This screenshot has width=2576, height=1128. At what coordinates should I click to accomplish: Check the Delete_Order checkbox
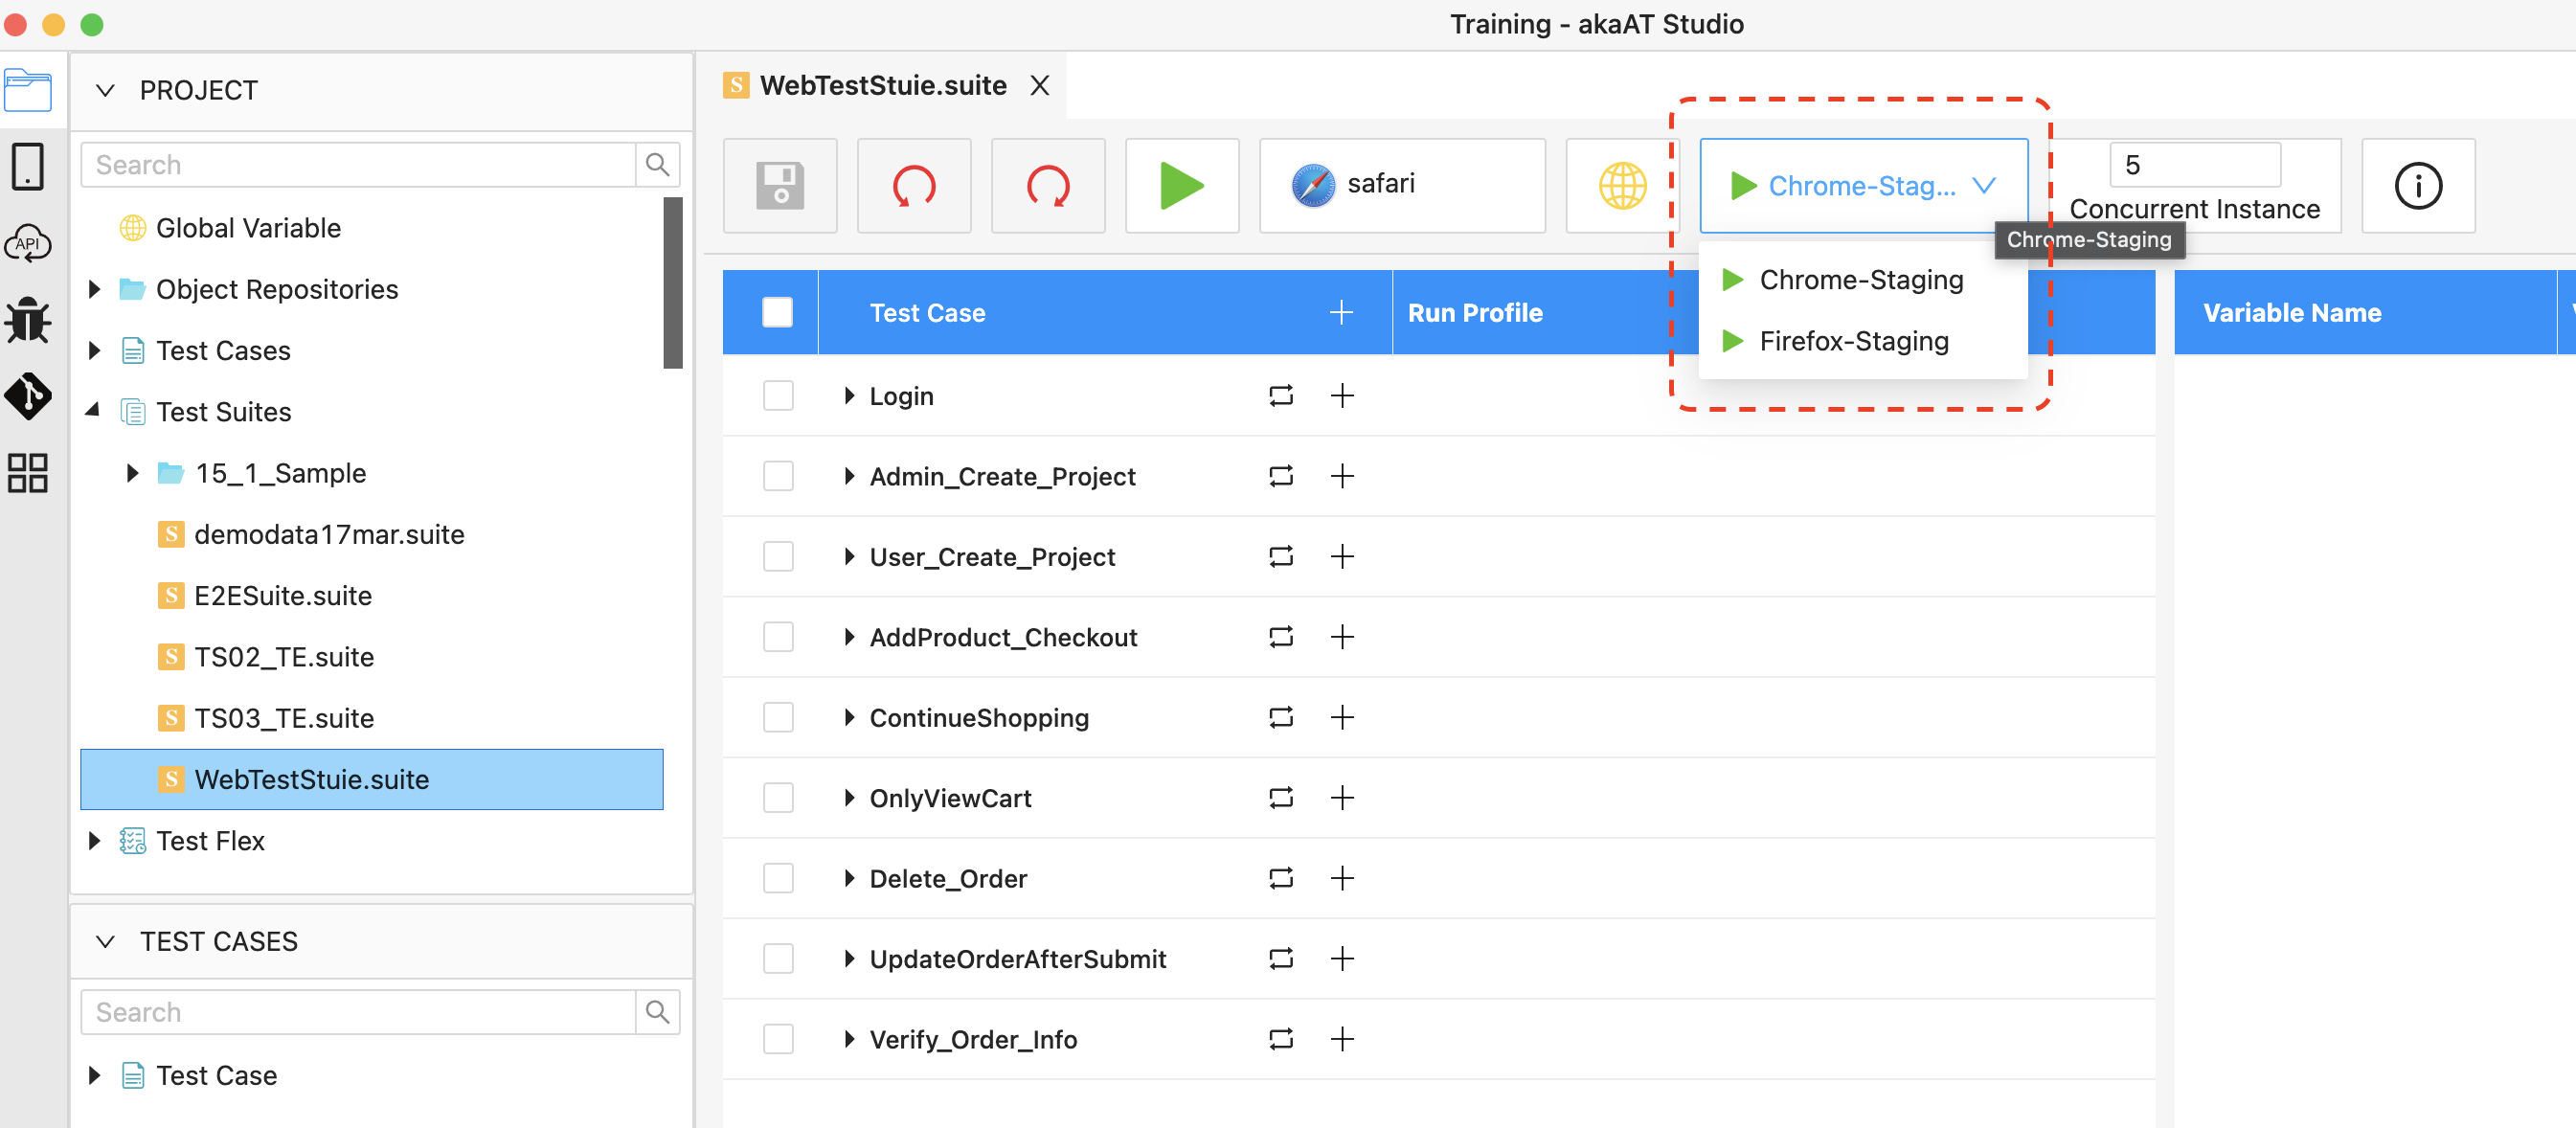[778, 878]
